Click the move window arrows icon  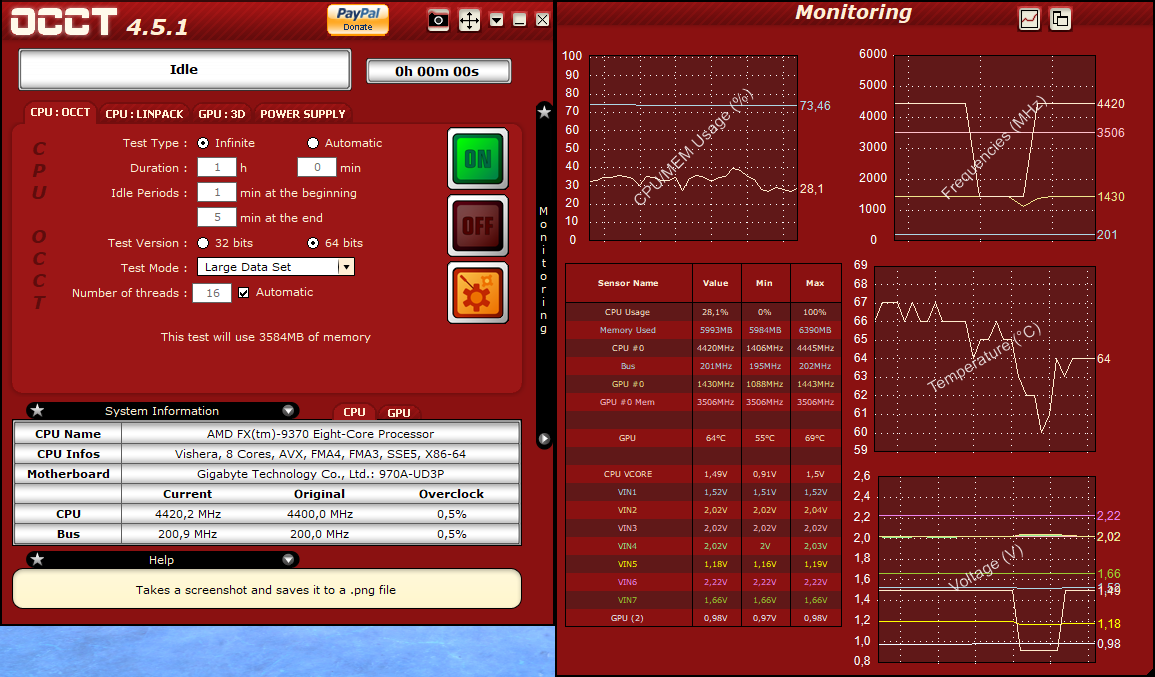[x=469, y=20]
